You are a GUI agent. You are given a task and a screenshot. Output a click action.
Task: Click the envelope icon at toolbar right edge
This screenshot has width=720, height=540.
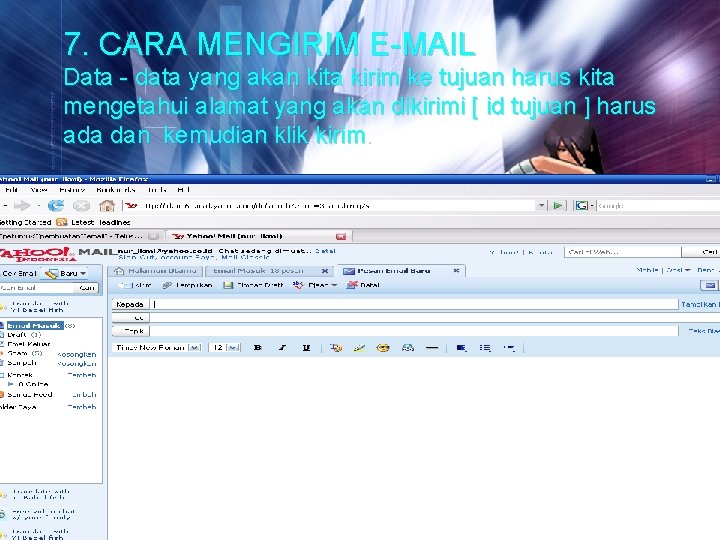pyautogui.click(x=710, y=286)
